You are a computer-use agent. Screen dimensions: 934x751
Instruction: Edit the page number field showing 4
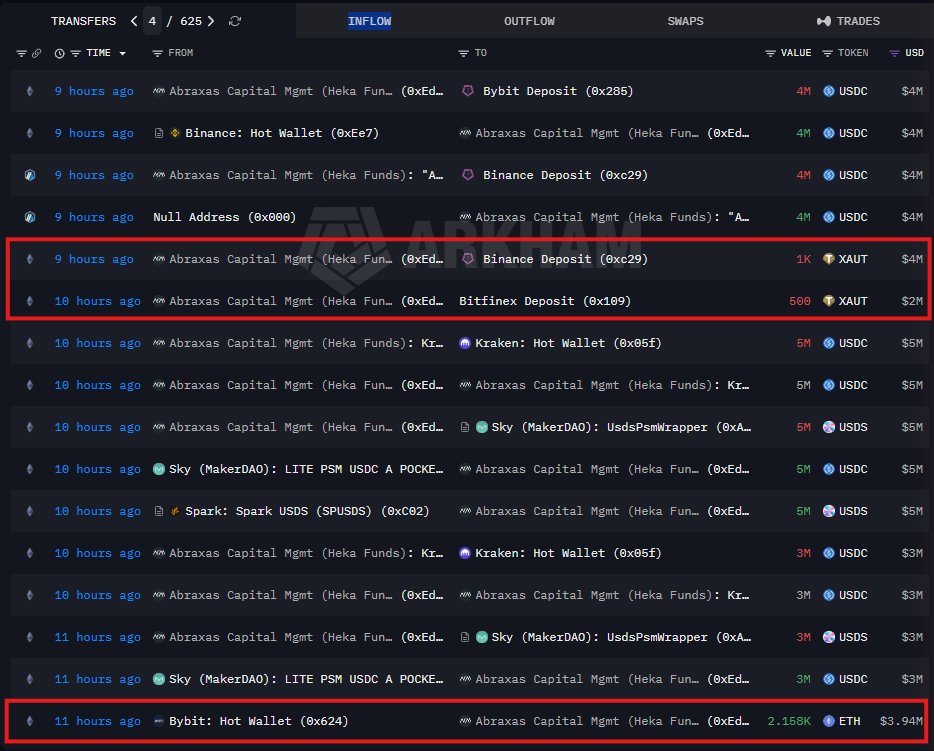point(152,21)
